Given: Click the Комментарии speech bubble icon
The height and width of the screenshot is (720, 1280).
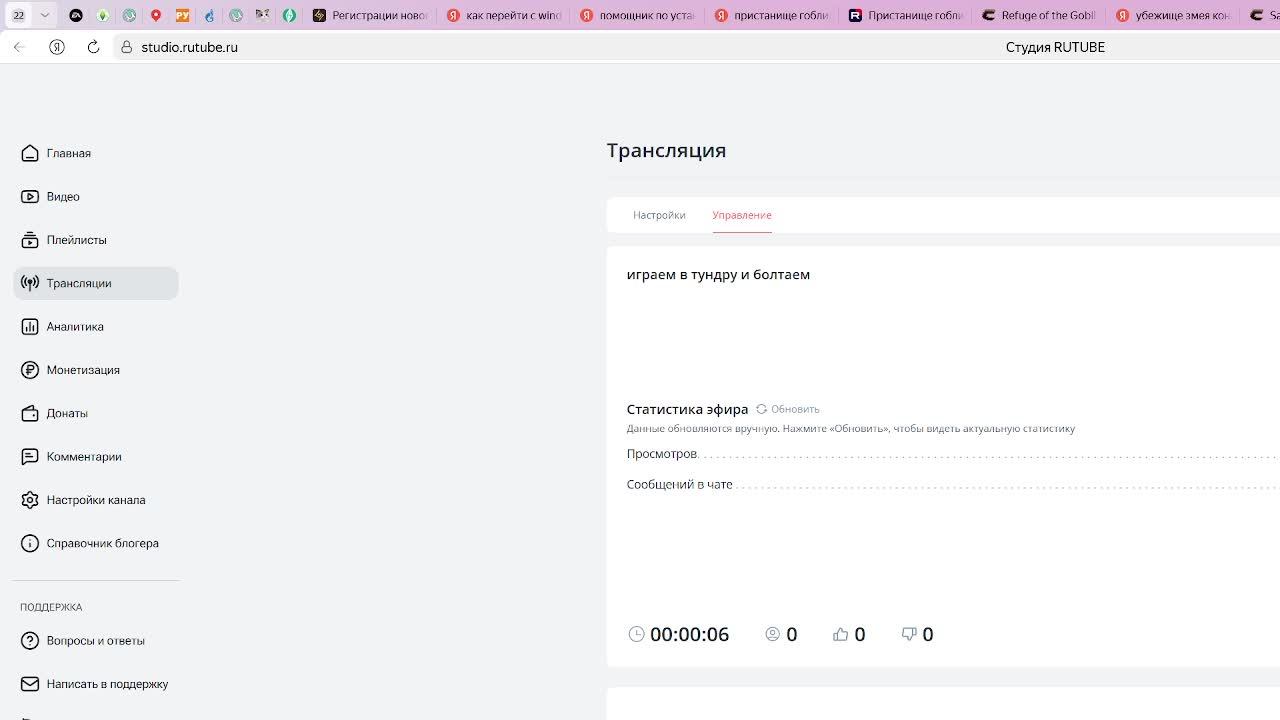Looking at the screenshot, I should (x=30, y=456).
